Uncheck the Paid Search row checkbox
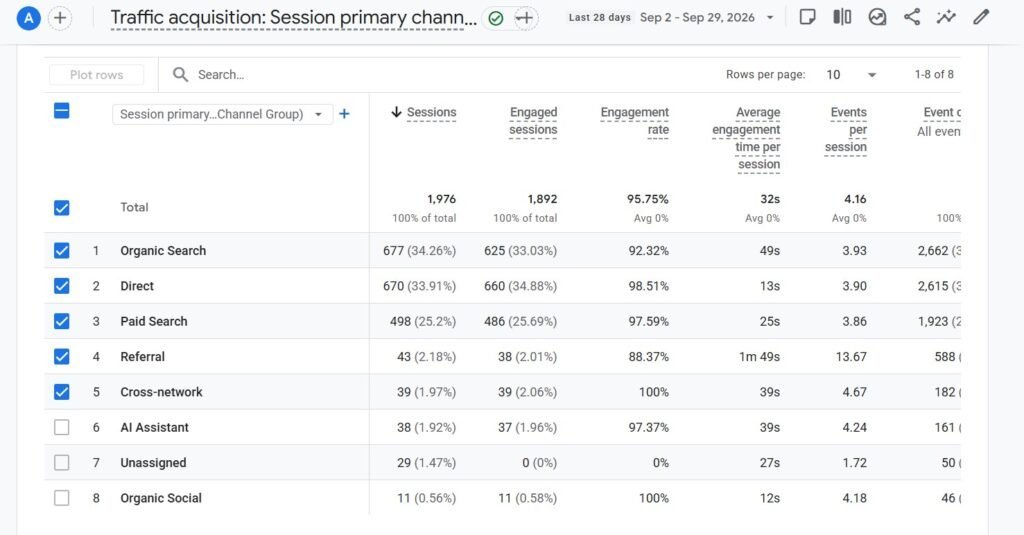This screenshot has height=535, width=1024. pos(61,321)
